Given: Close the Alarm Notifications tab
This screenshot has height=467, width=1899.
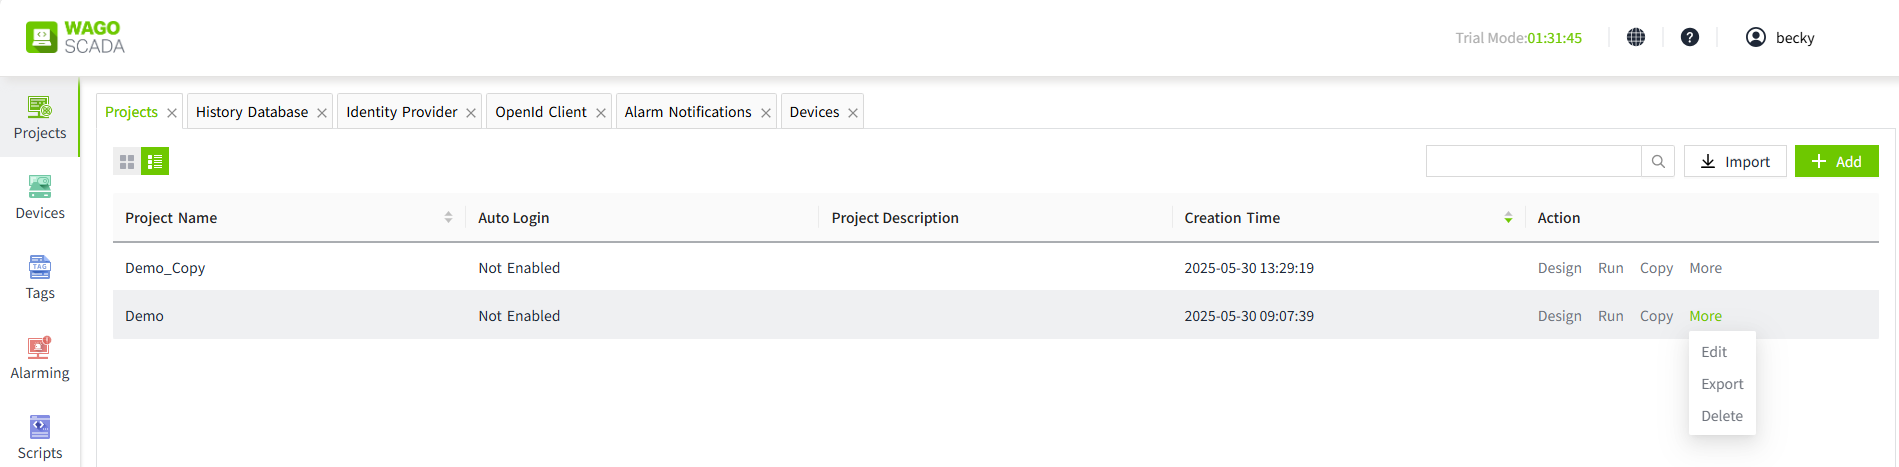Looking at the screenshot, I should tap(766, 113).
